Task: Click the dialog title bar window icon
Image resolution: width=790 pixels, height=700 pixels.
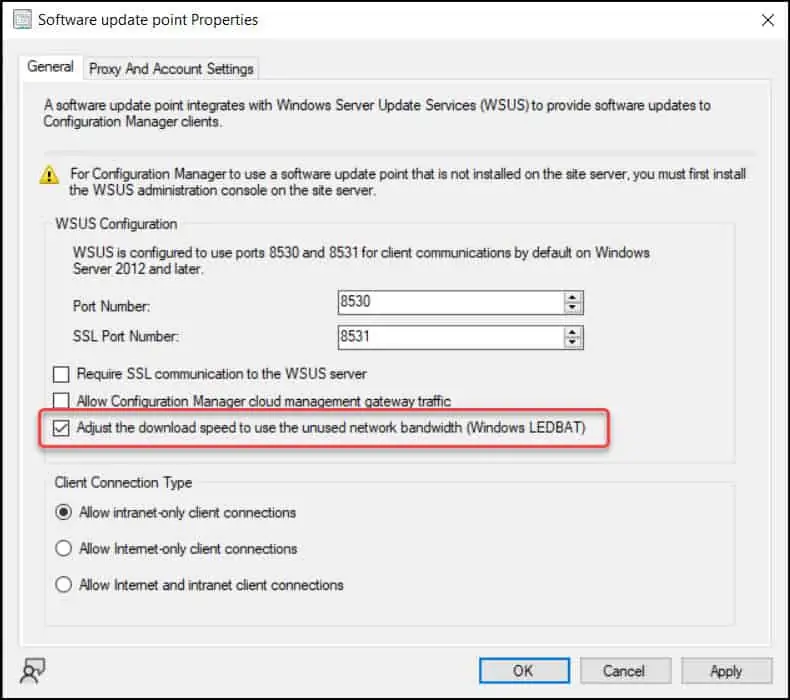Action: [x=22, y=20]
